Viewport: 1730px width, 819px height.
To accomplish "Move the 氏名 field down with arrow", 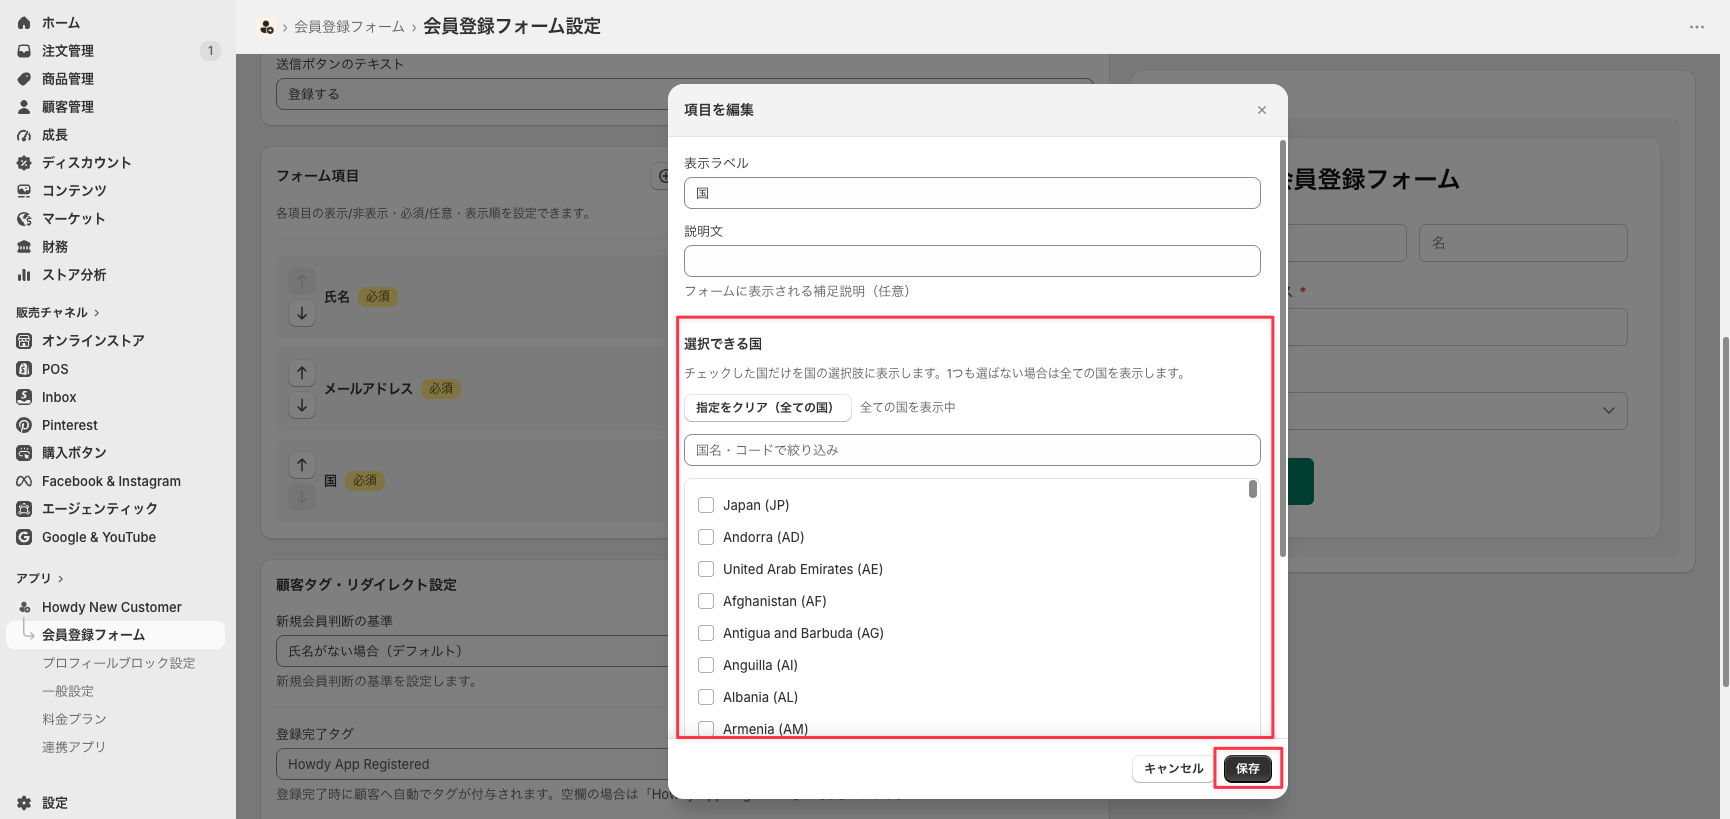I will pyautogui.click(x=302, y=313).
